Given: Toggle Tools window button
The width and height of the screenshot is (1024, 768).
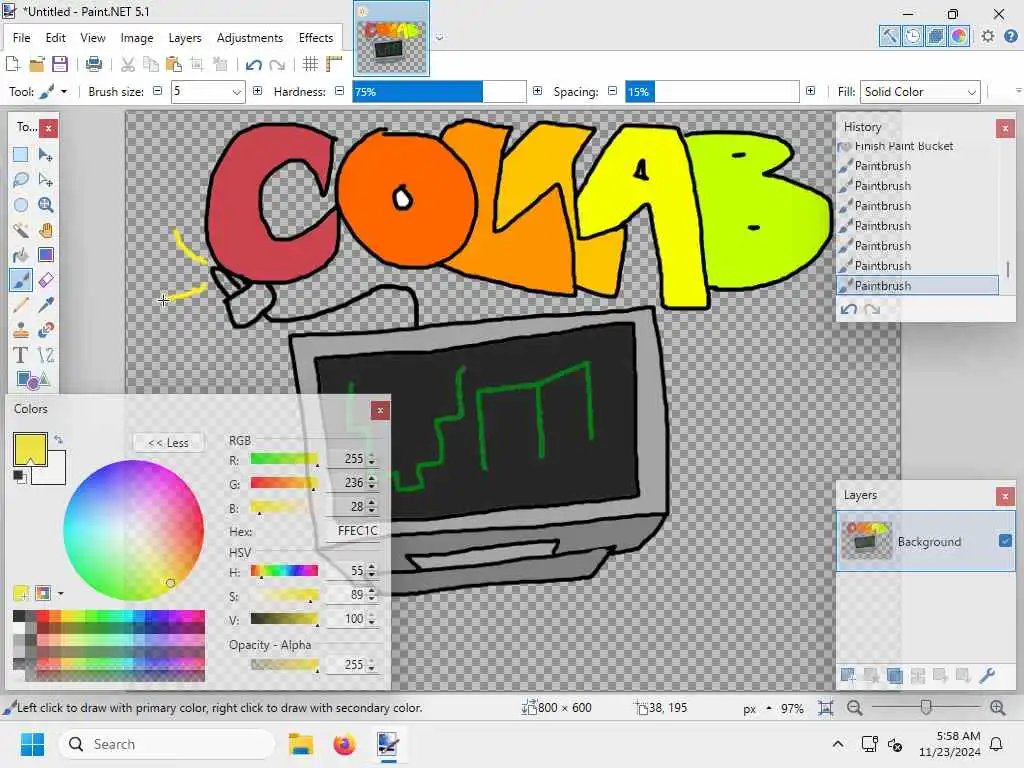Looking at the screenshot, I should point(889,36).
